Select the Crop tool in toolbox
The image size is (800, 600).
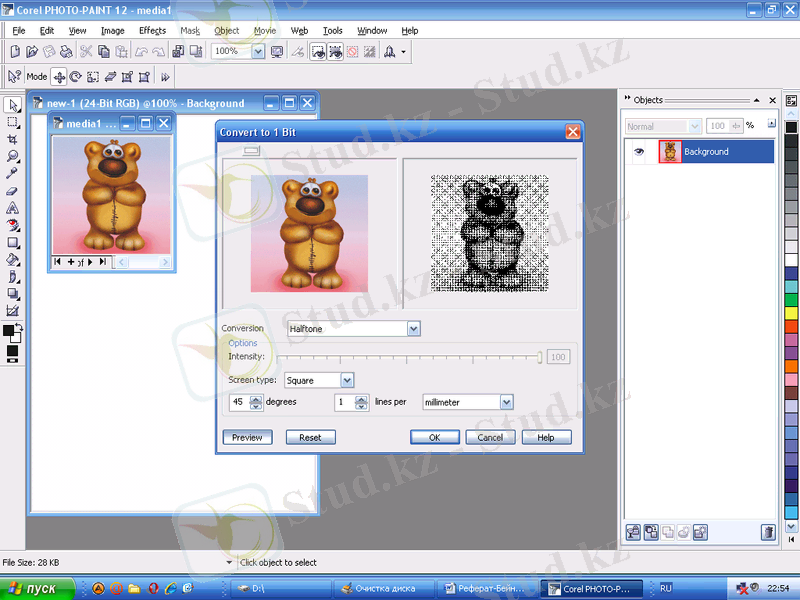tap(13, 139)
